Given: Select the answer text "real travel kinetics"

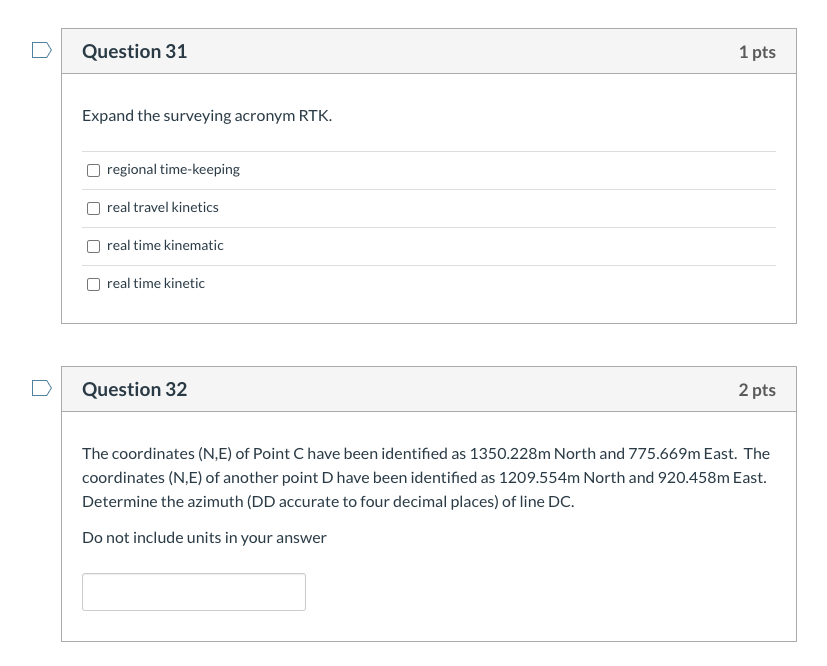Looking at the screenshot, I should (x=162, y=207).
